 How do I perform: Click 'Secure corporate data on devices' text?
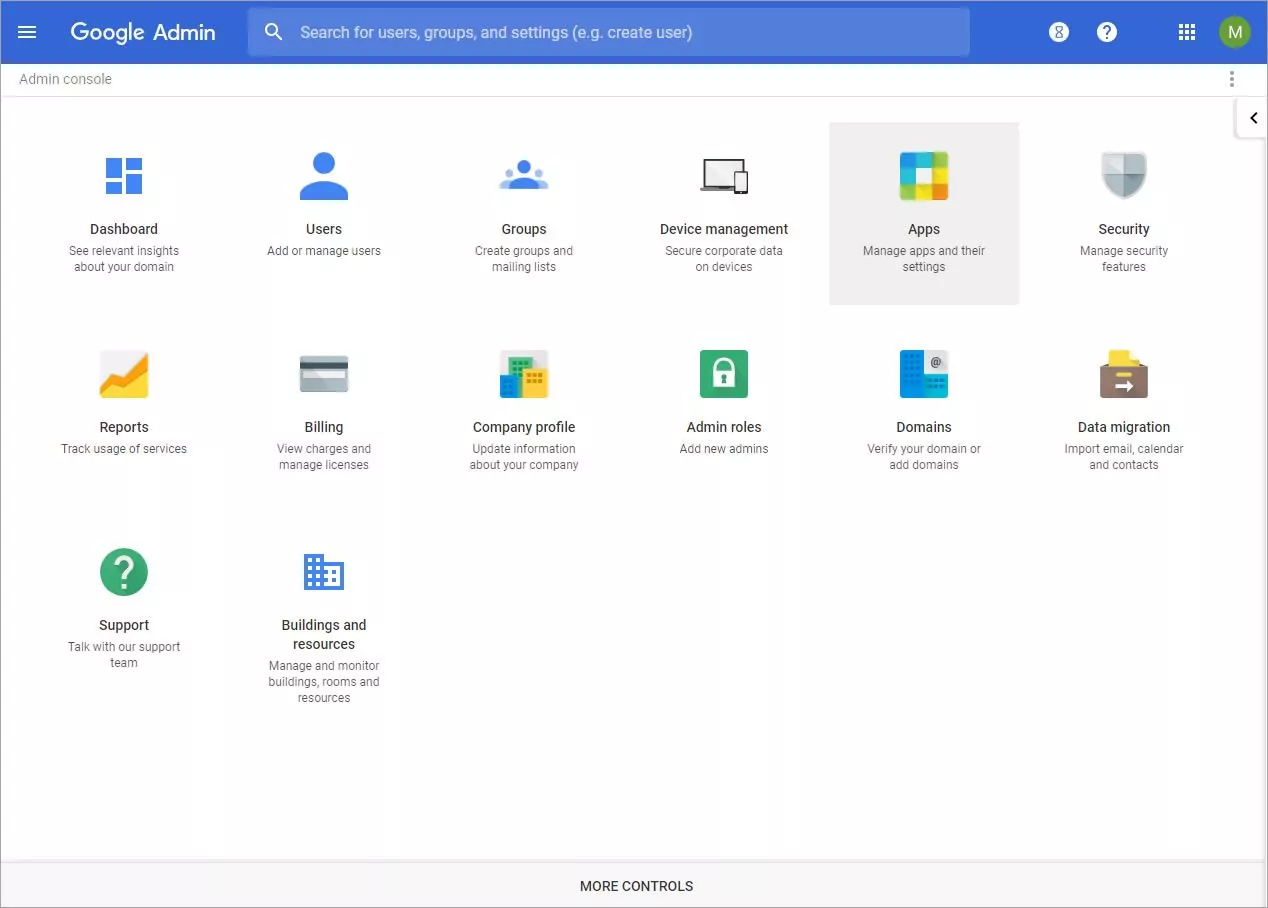(724, 259)
